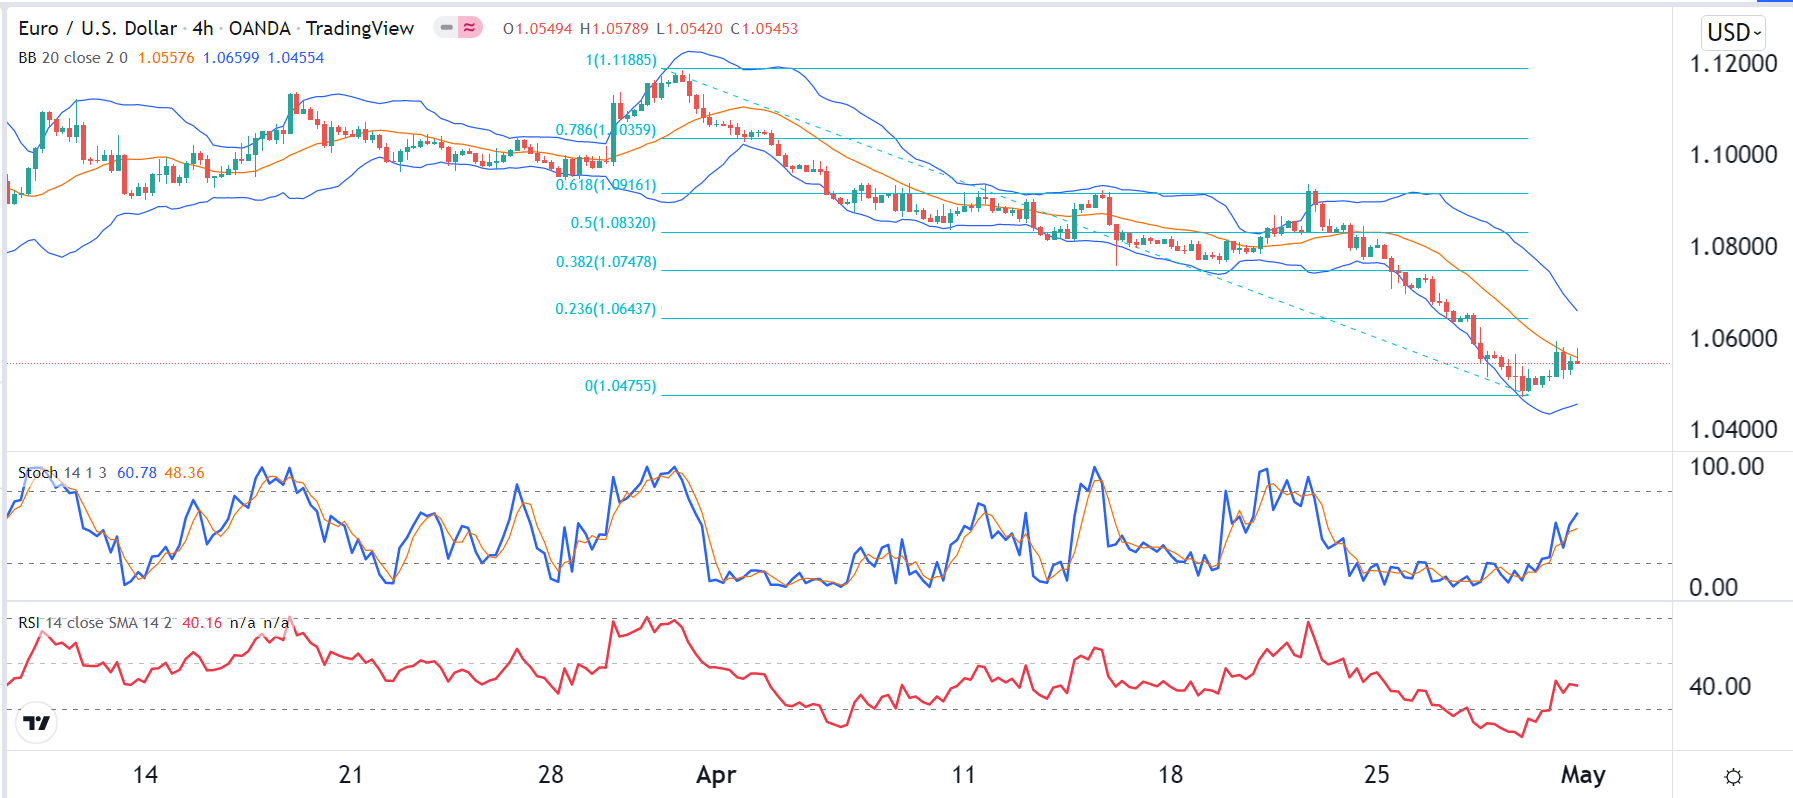
Task: Click the 0.618(1.09161) Fibonacci level label
Action: click(606, 185)
